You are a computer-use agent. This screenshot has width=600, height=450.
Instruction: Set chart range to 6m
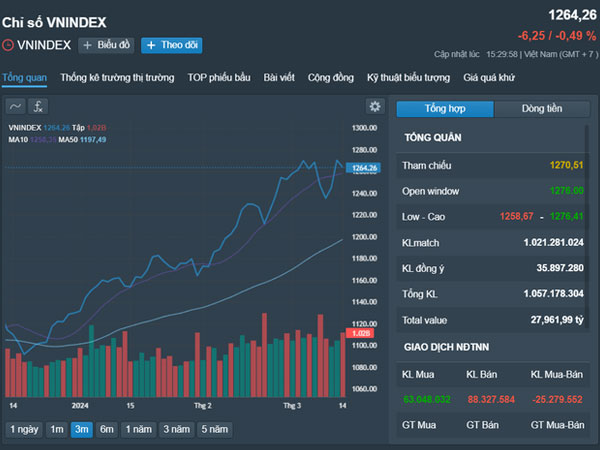coord(107,429)
